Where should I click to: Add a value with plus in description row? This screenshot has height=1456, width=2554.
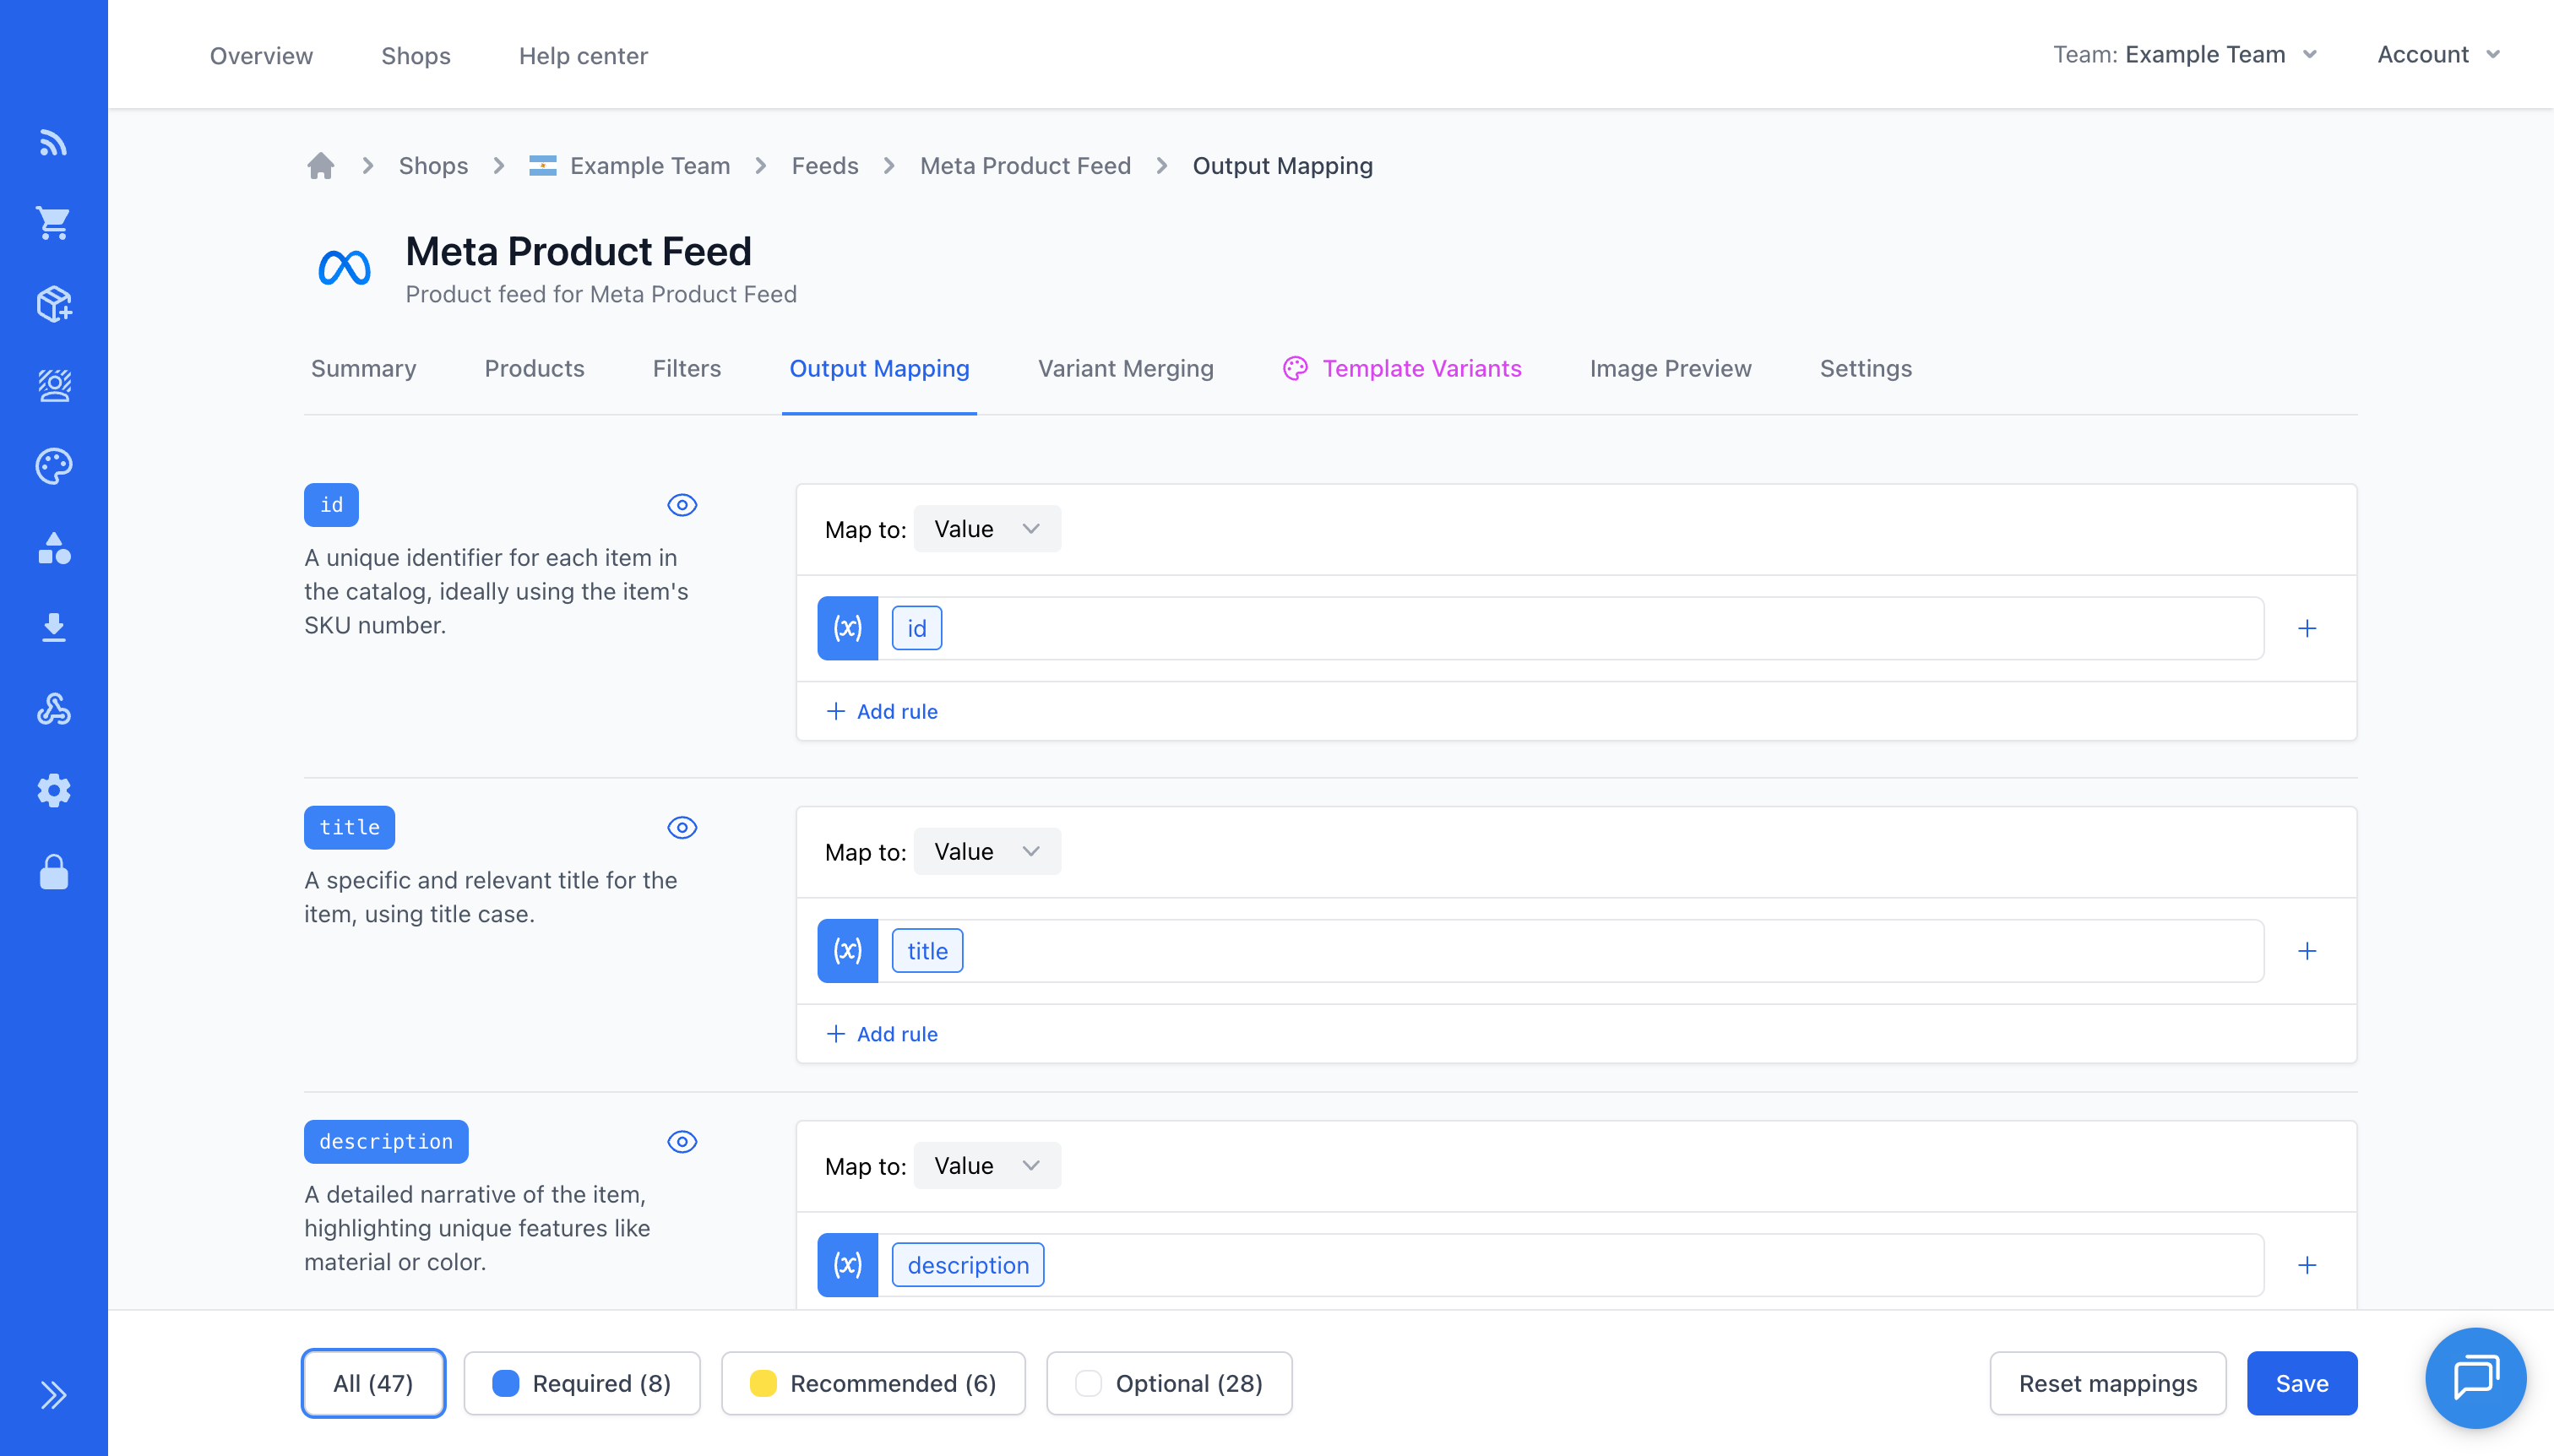pyautogui.click(x=2307, y=1265)
